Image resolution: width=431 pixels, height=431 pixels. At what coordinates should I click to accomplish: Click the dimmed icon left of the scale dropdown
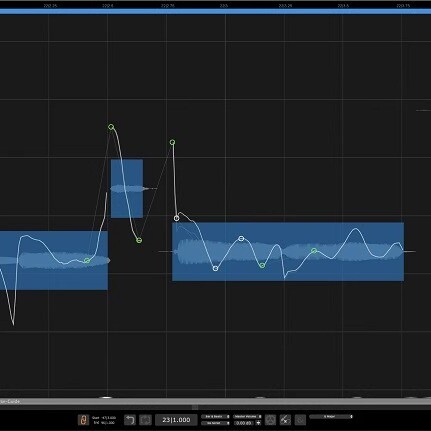pos(300,420)
